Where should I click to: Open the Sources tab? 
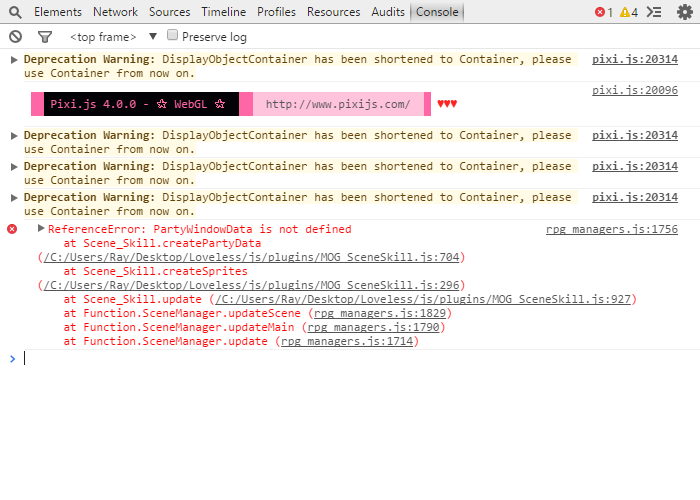[170, 12]
